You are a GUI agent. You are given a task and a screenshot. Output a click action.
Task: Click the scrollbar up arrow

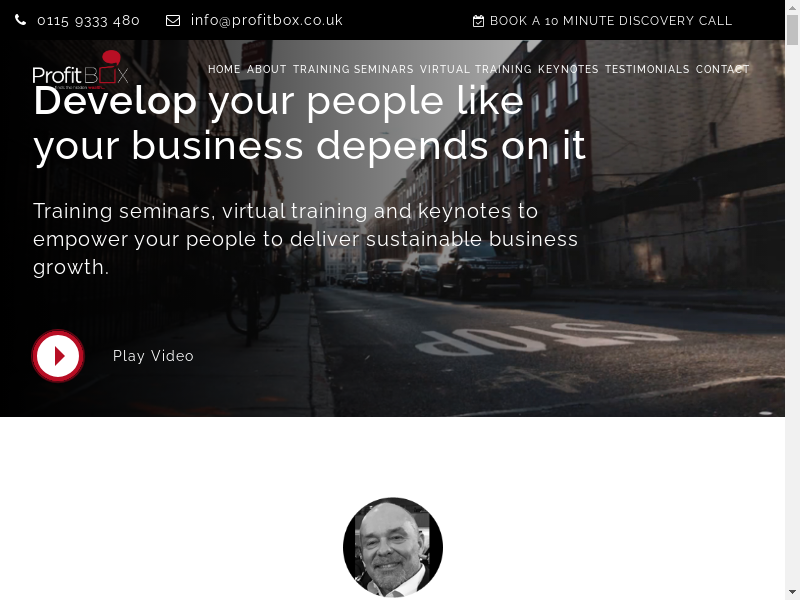point(792,6)
